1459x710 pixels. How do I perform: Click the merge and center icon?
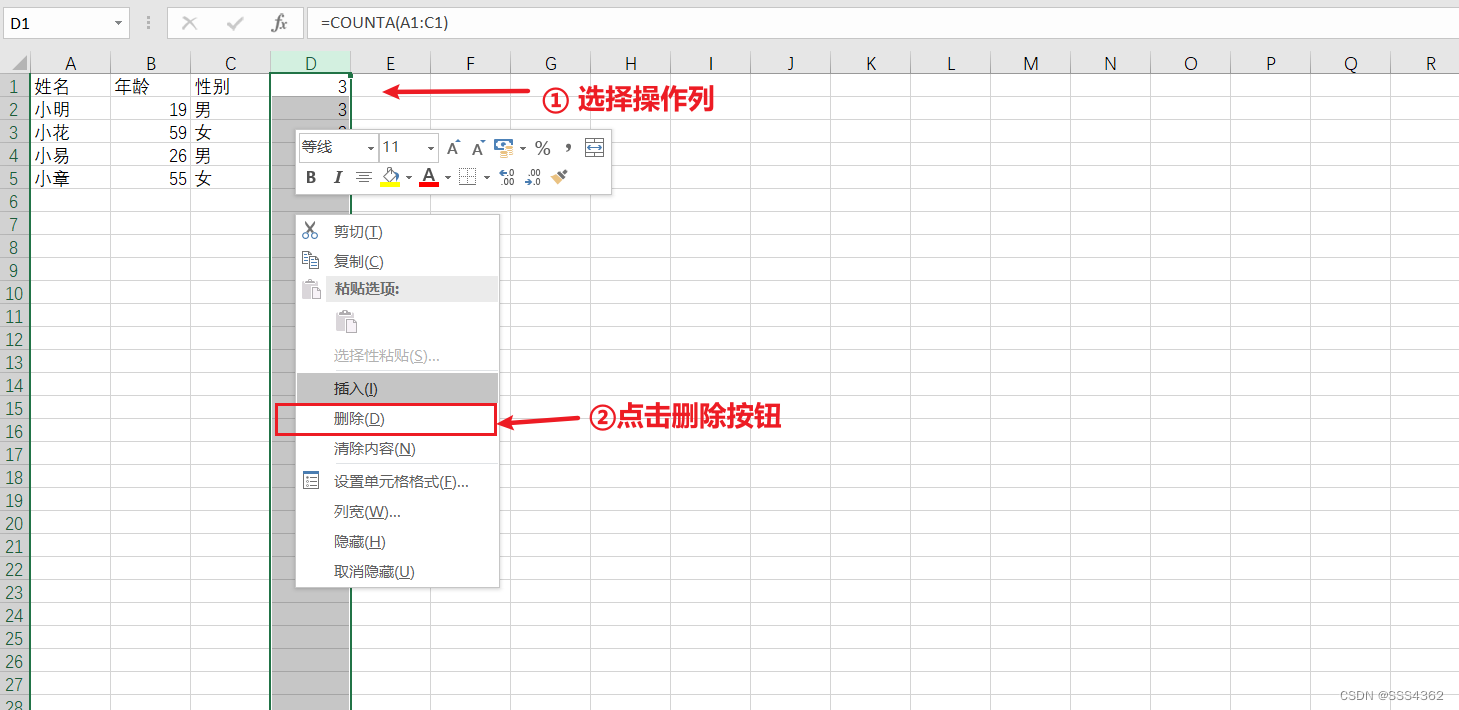pyautogui.click(x=595, y=148)
